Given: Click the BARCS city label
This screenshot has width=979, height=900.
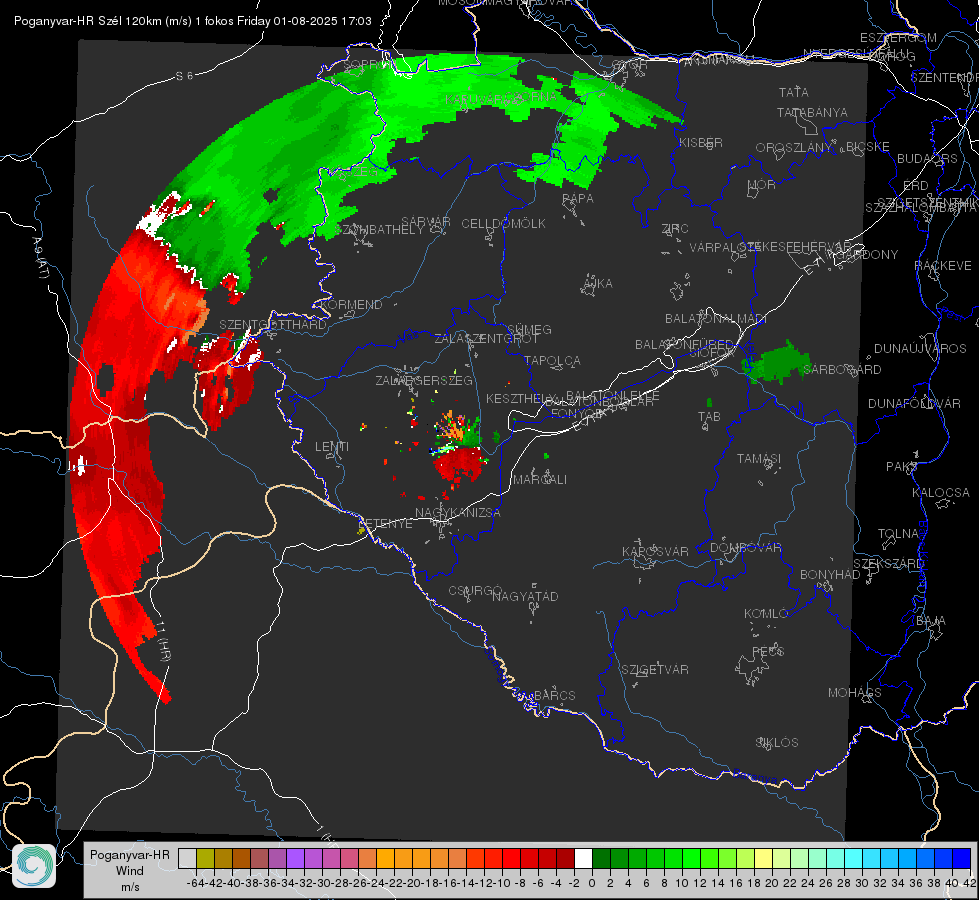Looking at the screenshot, I should pyautogui.click(x=554, y=696).
